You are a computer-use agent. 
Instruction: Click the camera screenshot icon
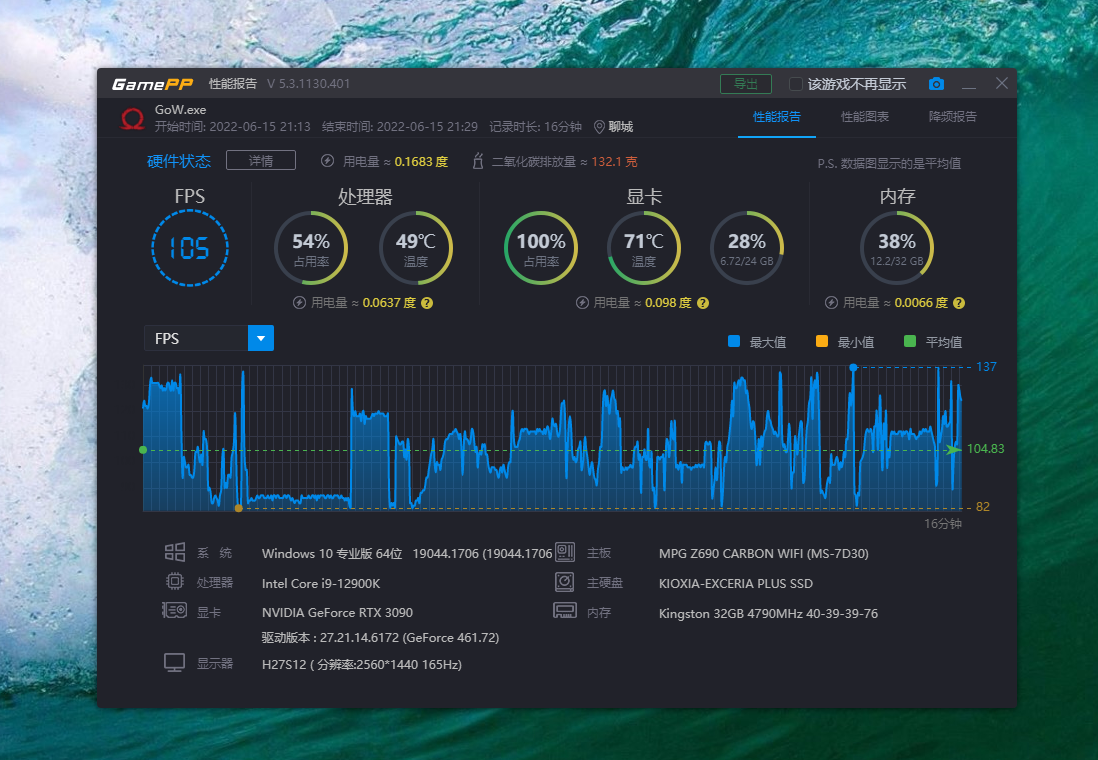[x=936, y=84]
